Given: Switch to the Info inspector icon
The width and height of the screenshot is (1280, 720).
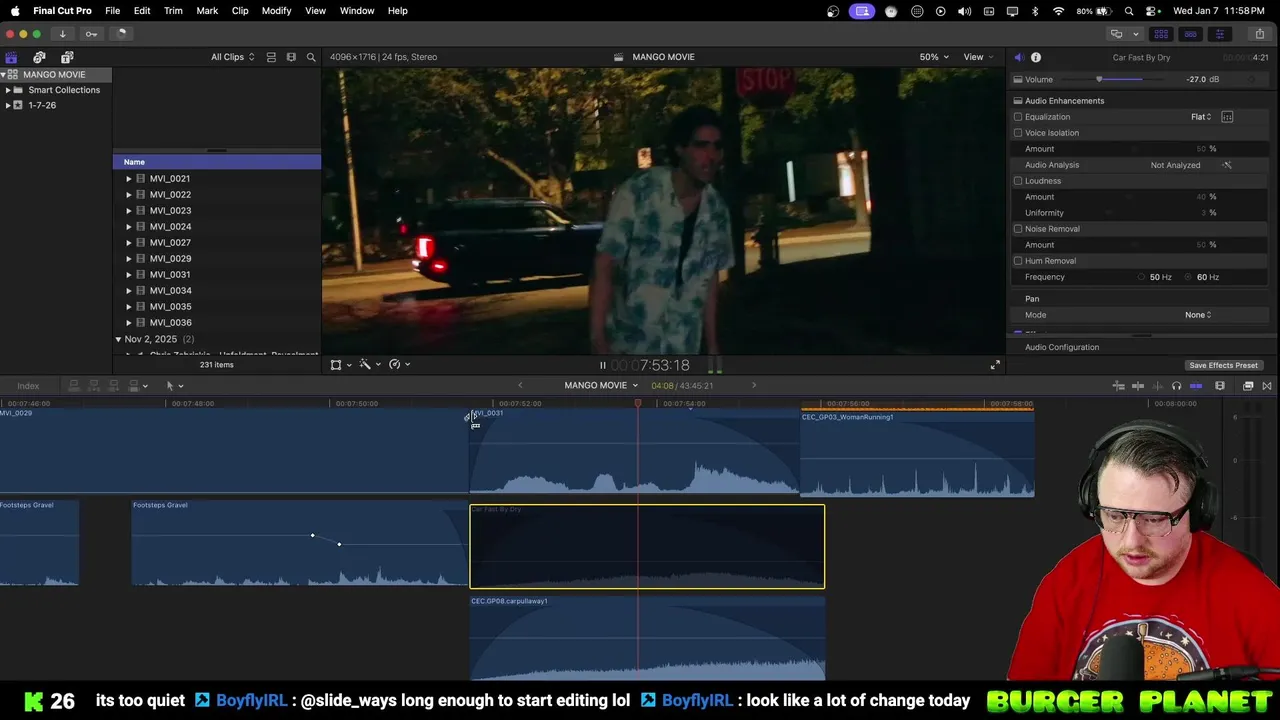Looking at the screenshot, I should pyautogui.click(x=1036, y=57).
